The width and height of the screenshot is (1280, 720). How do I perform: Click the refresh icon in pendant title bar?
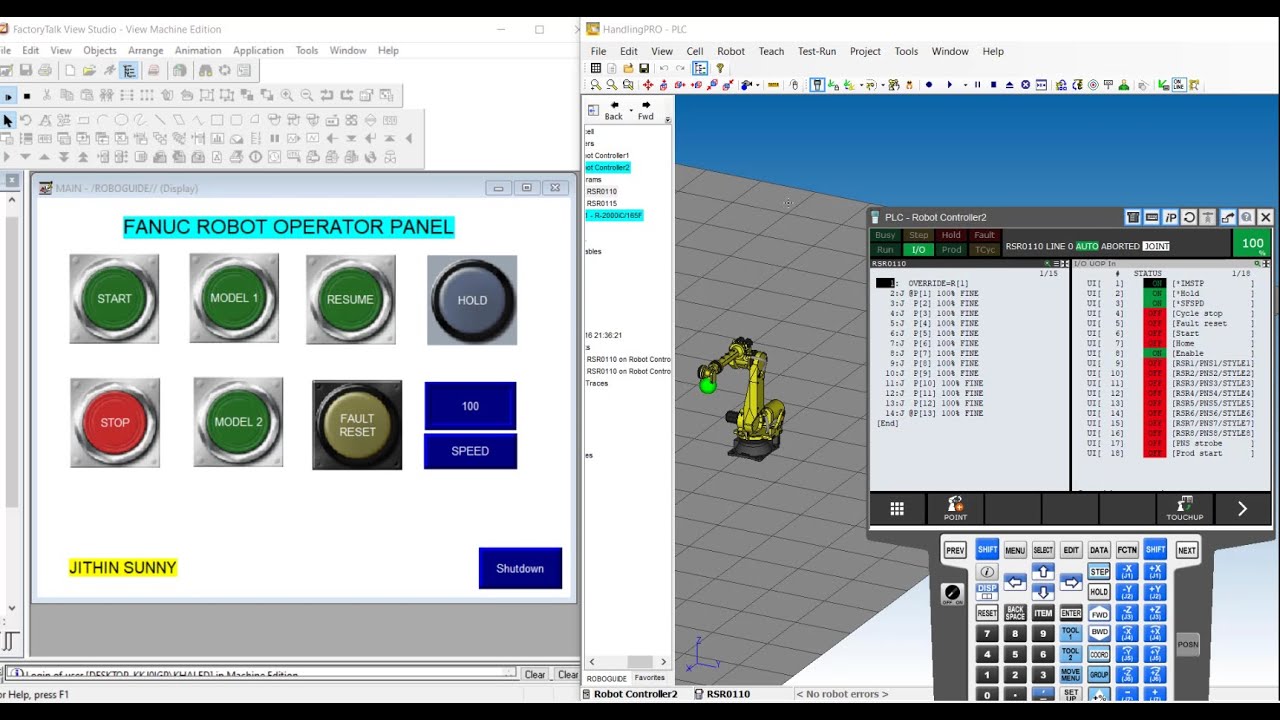pos(1189,217)
